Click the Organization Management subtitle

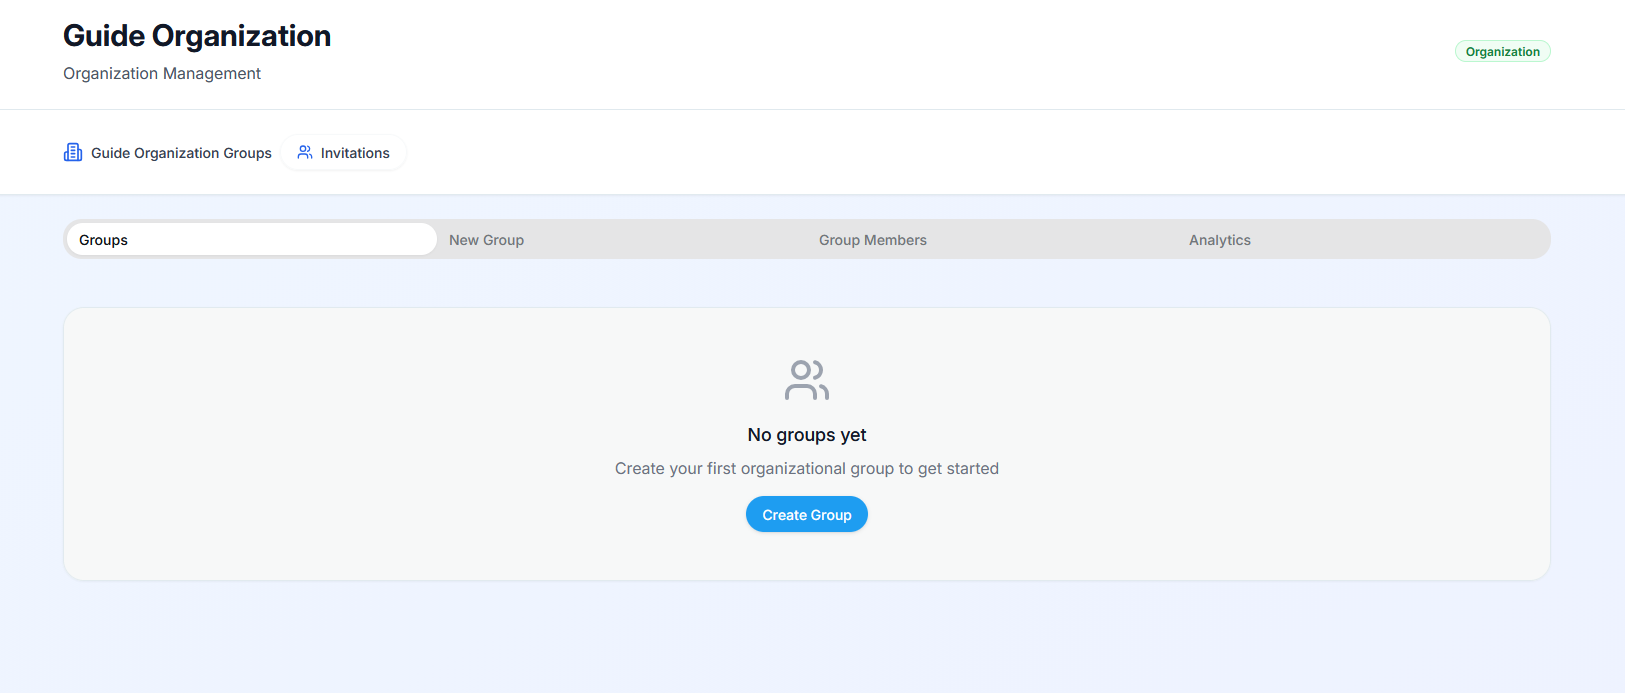tap(162, 74)
